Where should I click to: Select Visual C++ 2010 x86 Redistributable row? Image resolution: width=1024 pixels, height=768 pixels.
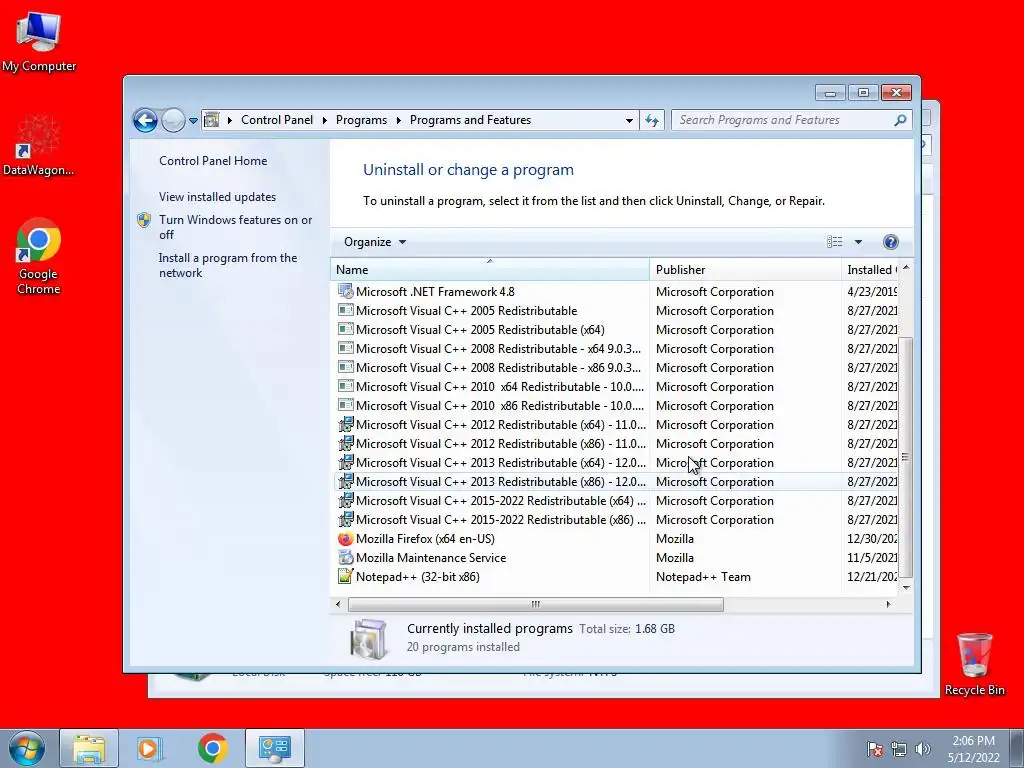[x=616, y=406]
